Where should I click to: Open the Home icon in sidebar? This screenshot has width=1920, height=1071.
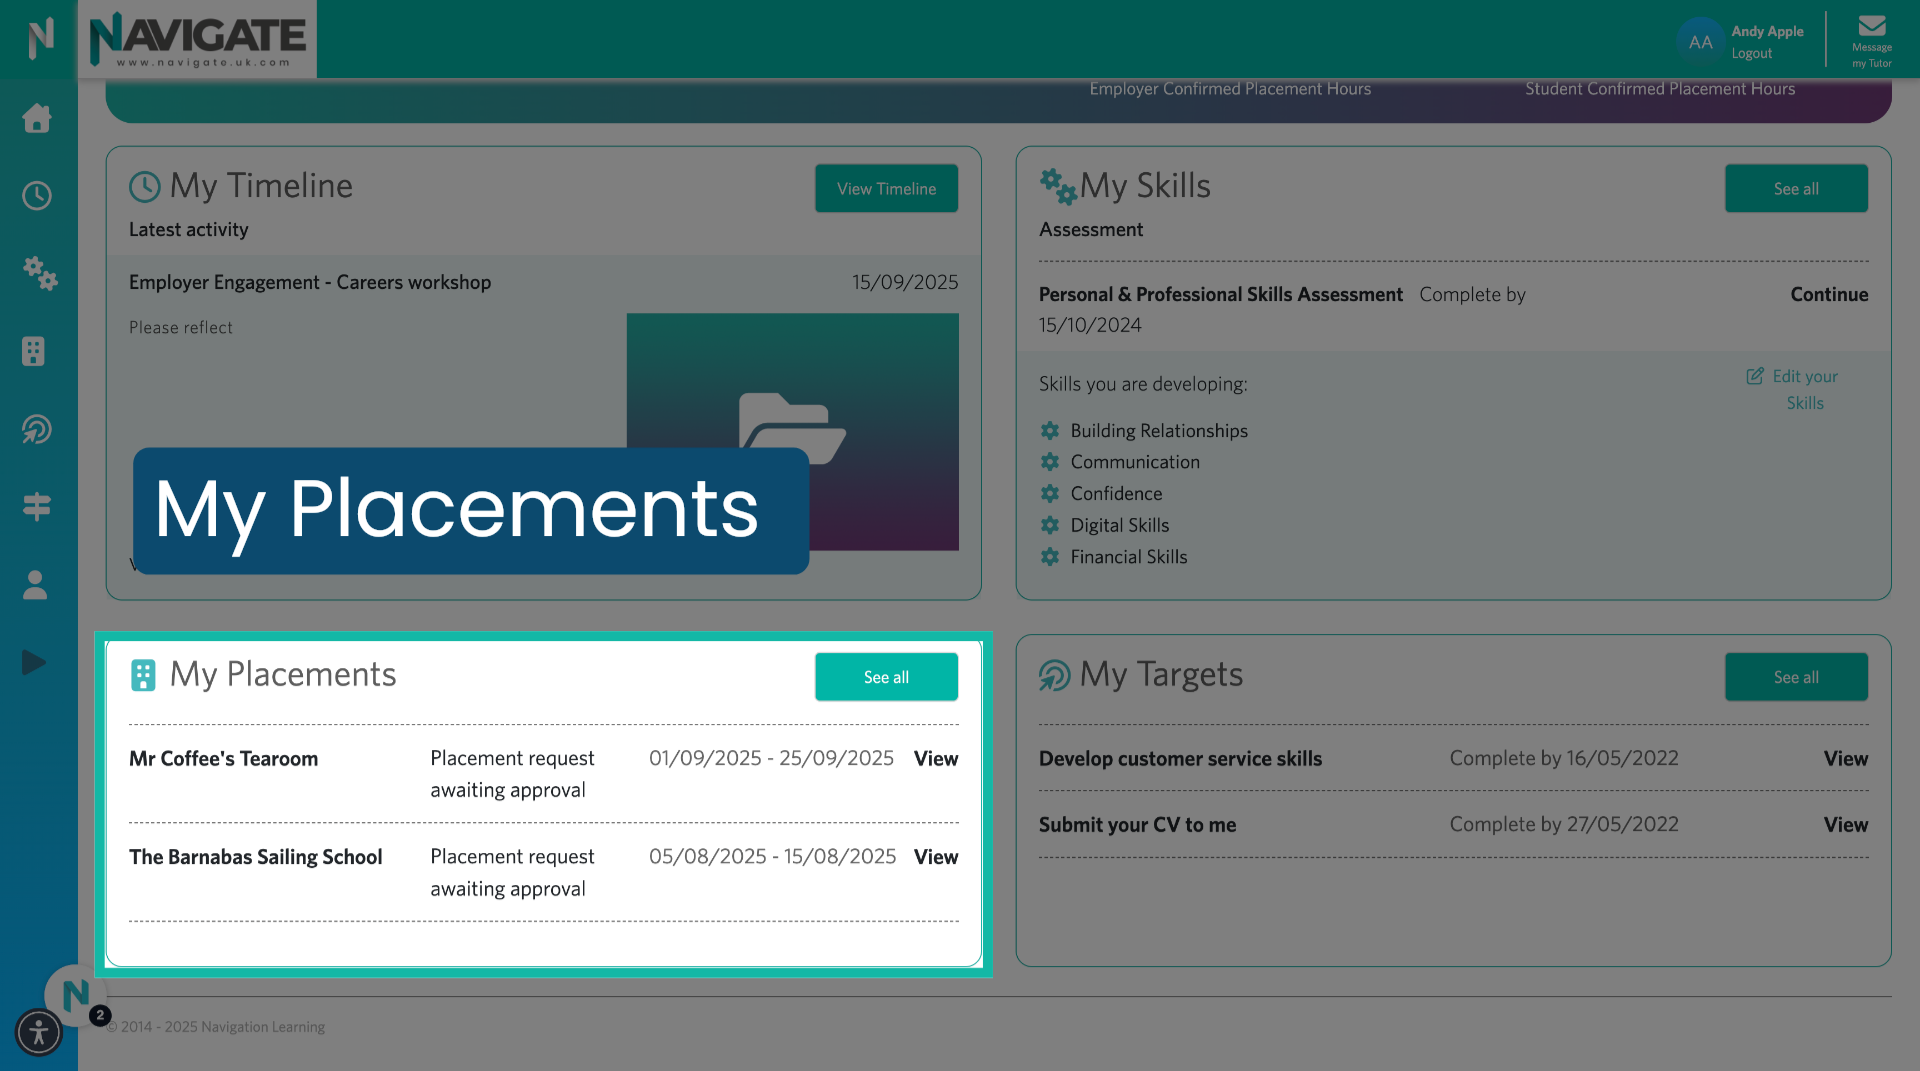coord(37,118)
